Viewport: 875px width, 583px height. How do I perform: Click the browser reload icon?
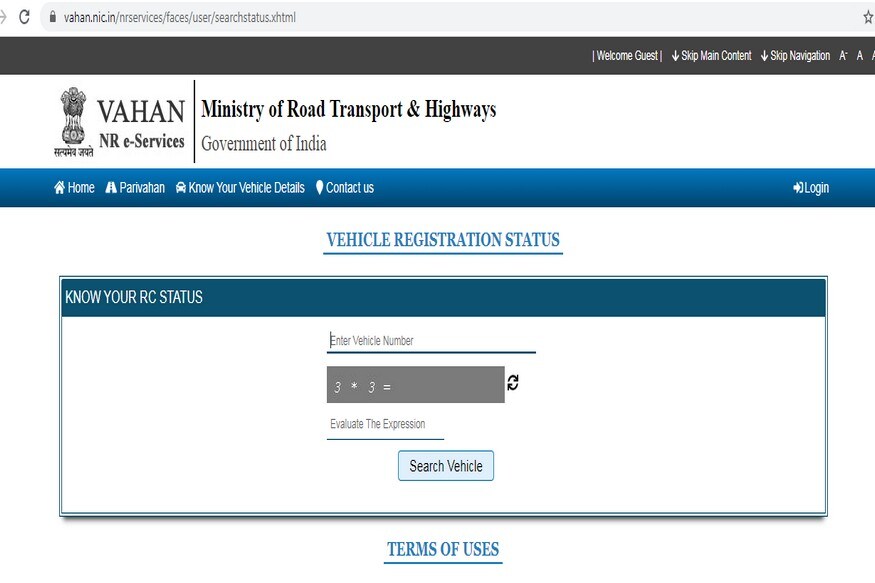[24, 17]
